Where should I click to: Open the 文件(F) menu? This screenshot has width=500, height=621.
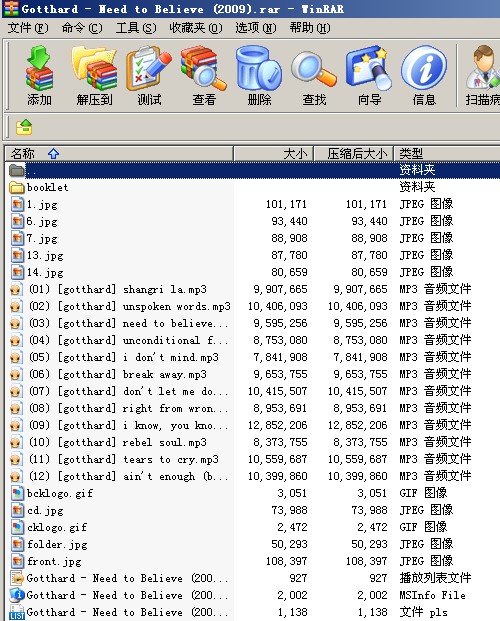pyautogui.click(x=28, y=28)
